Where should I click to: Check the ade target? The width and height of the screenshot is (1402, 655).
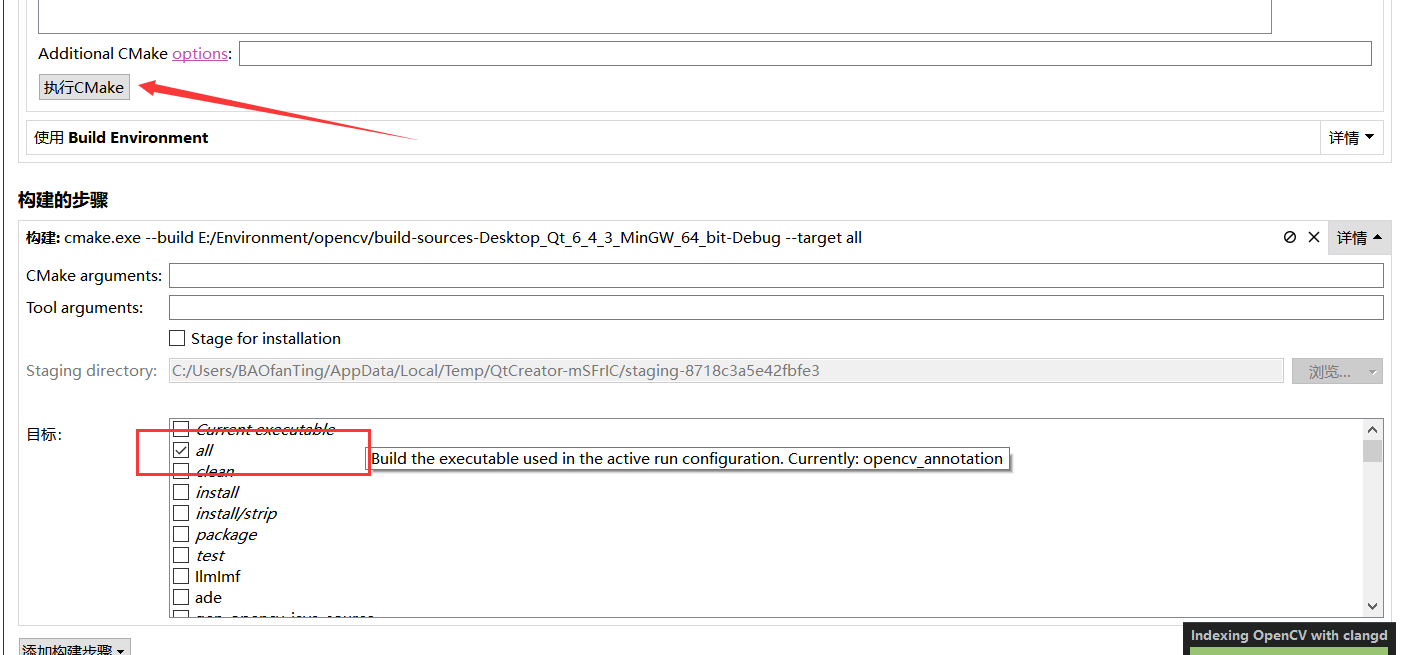pyautogui.click(x=181, y=597)
